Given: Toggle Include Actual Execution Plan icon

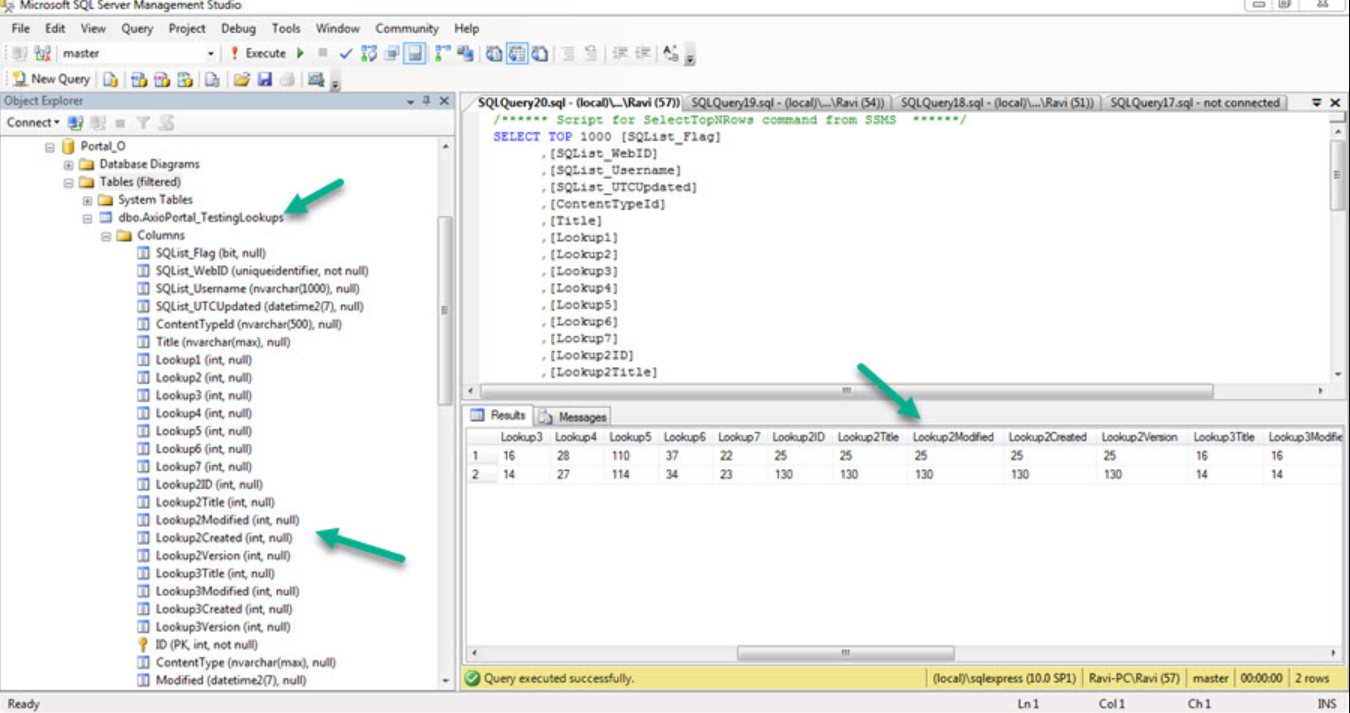Looking at the screenshot, I should pyautogui.click(x=443, y=53).
